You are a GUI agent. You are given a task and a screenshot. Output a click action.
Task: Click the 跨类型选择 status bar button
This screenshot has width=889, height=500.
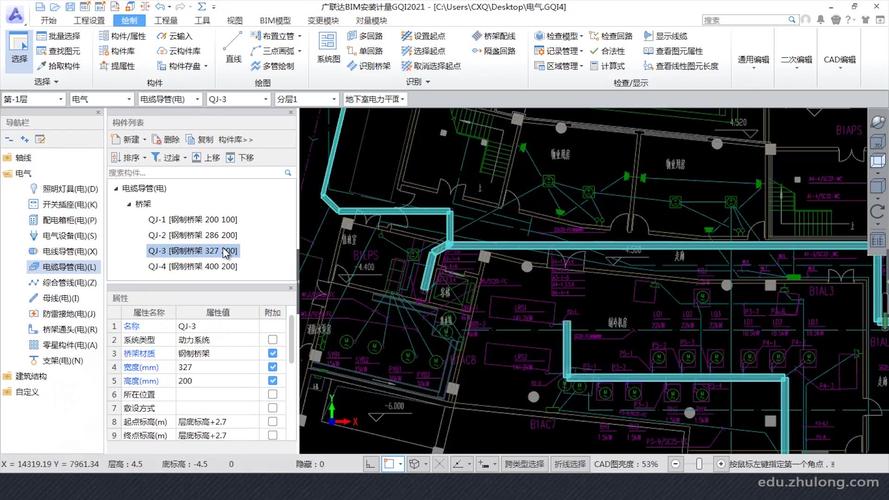tap(524, 464)
